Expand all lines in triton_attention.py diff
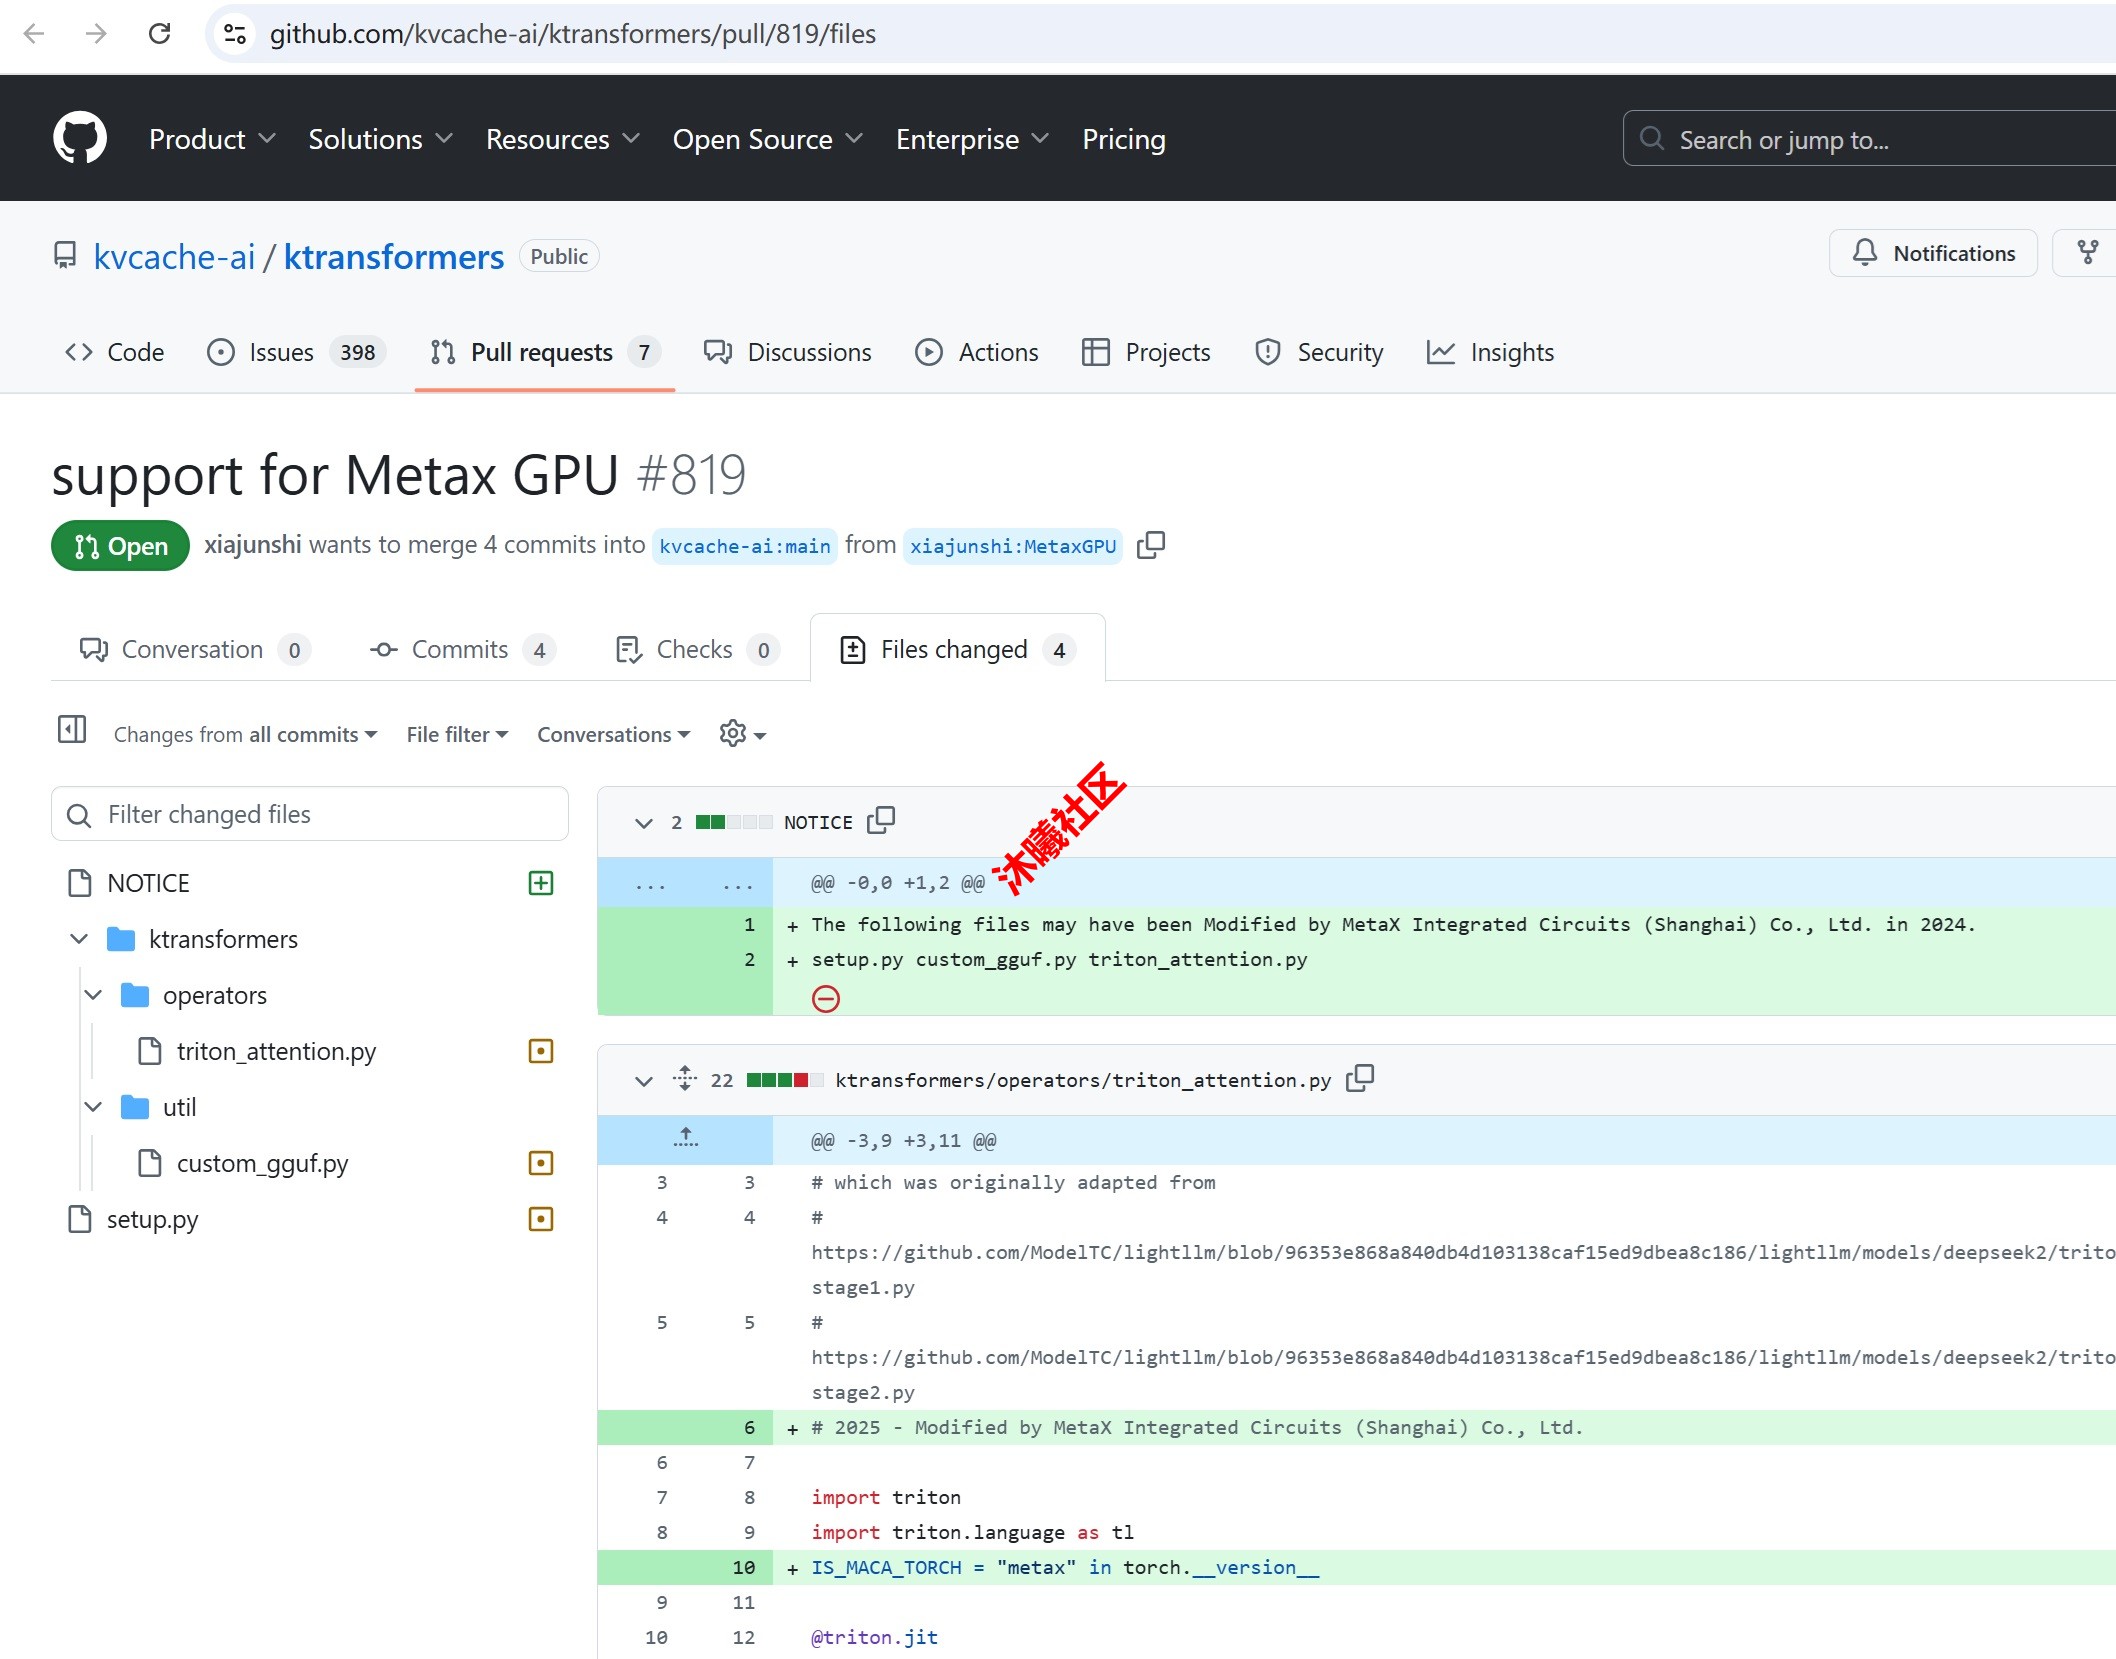The width and height of the screenshot is (2116, 1659). pyautogui.click(x=685, y=1078)
